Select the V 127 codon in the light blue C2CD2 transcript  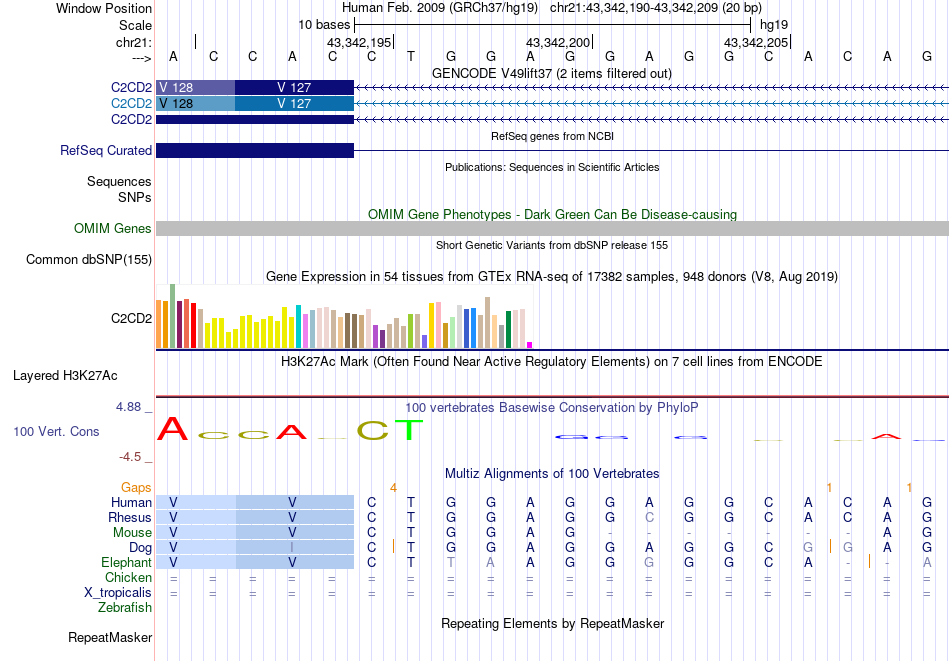294,104
